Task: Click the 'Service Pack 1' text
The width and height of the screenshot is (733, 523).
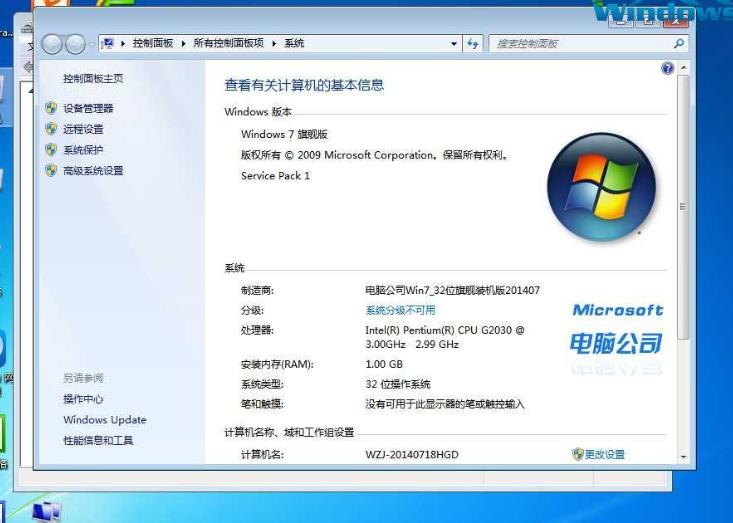Action: pos(275,176)
